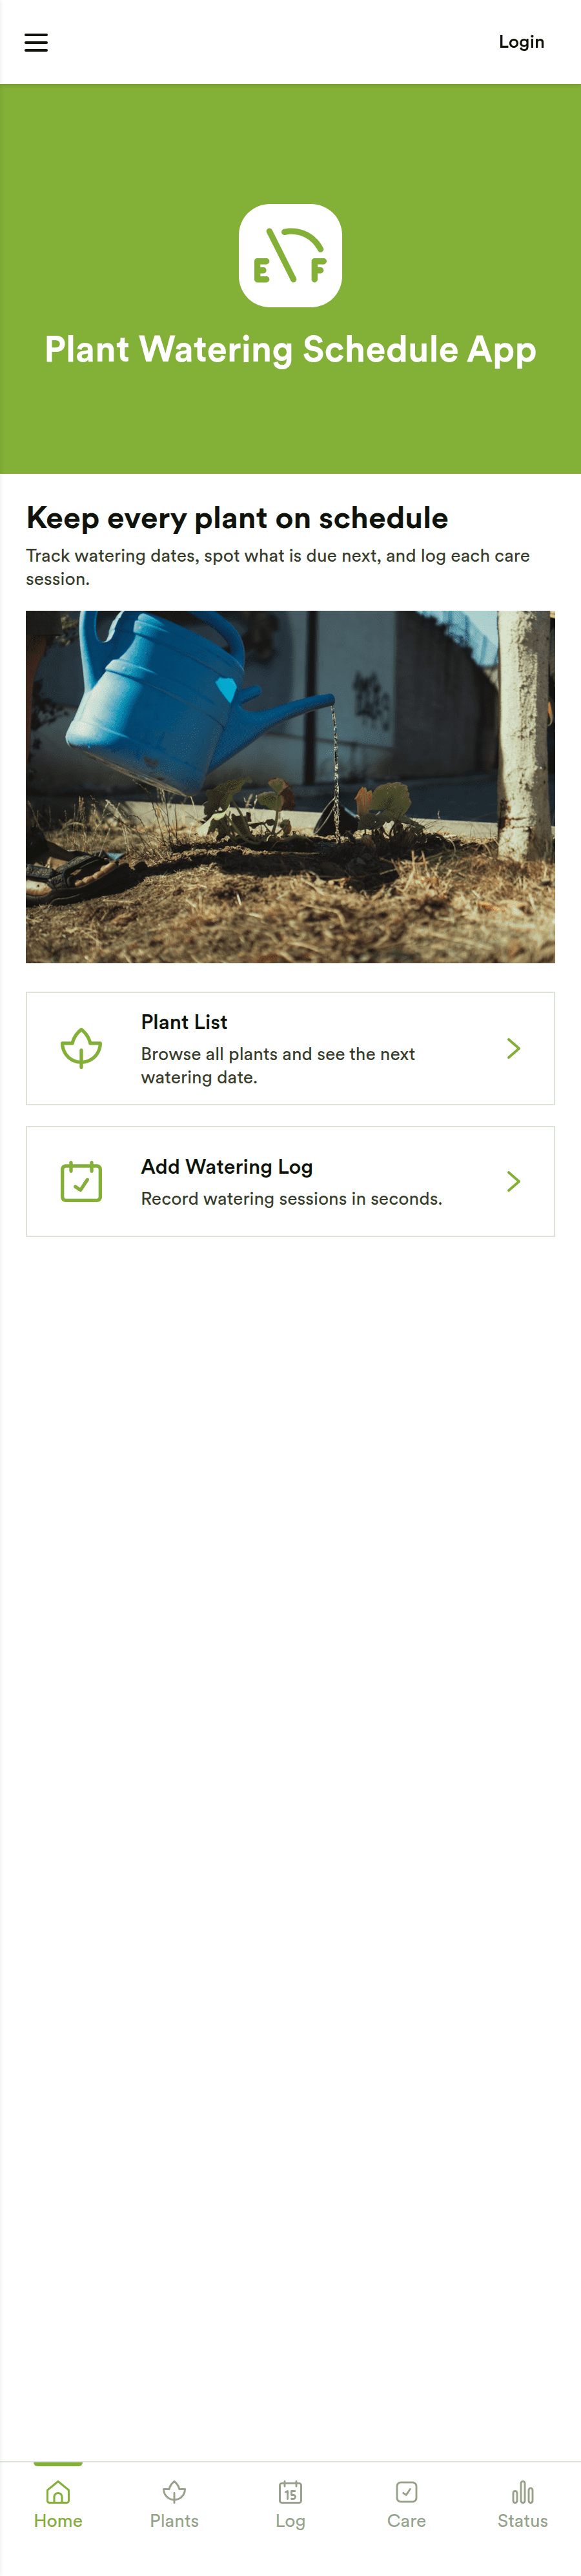Expand Plant List with its chevron
The width and height of the screenshot is (581, 2576).
(x=513, y=1048)
